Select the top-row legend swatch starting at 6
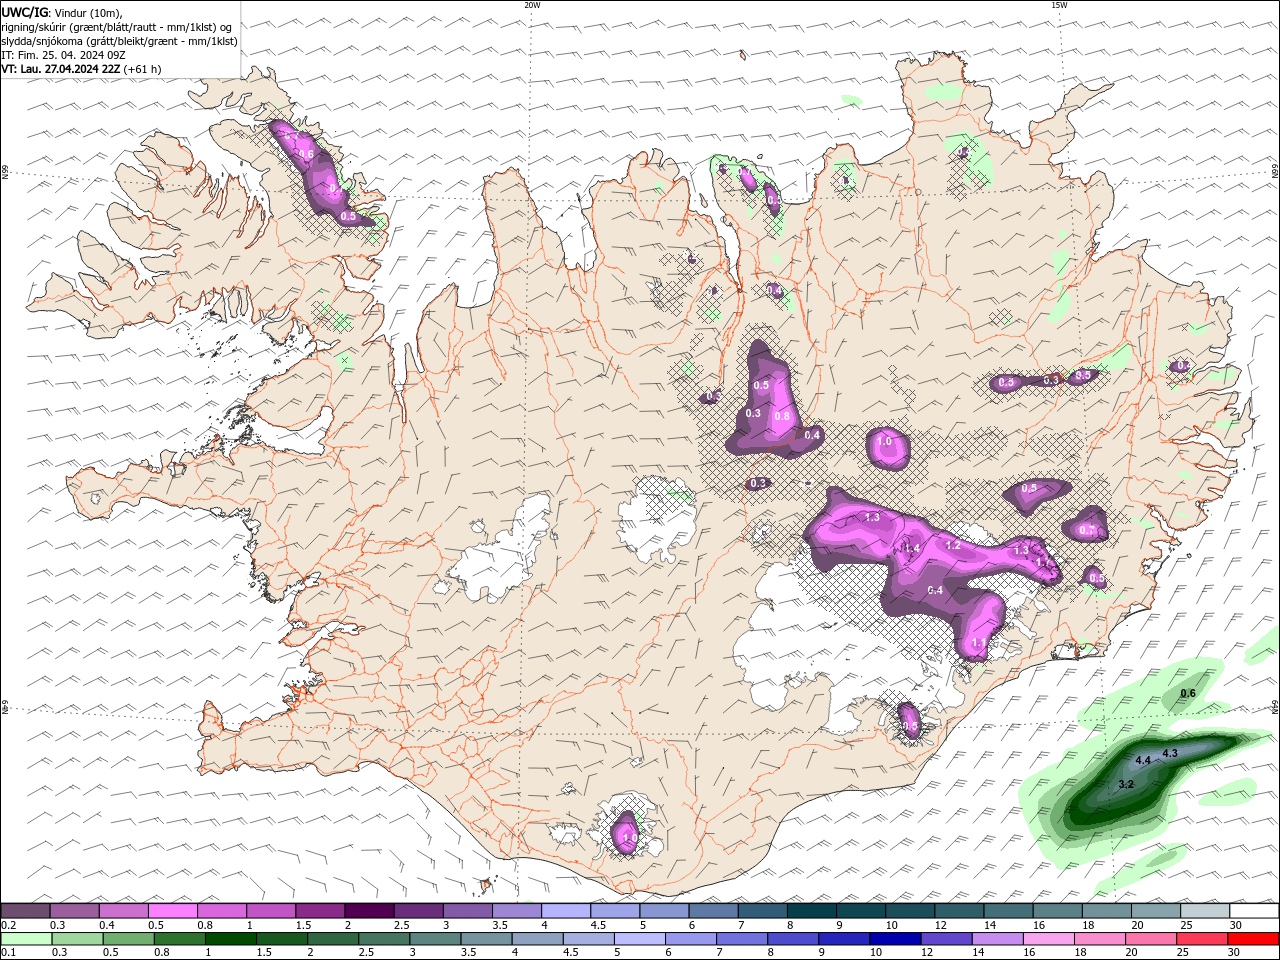This screenshot has height=960, width=1280. (x=713, y=911)
